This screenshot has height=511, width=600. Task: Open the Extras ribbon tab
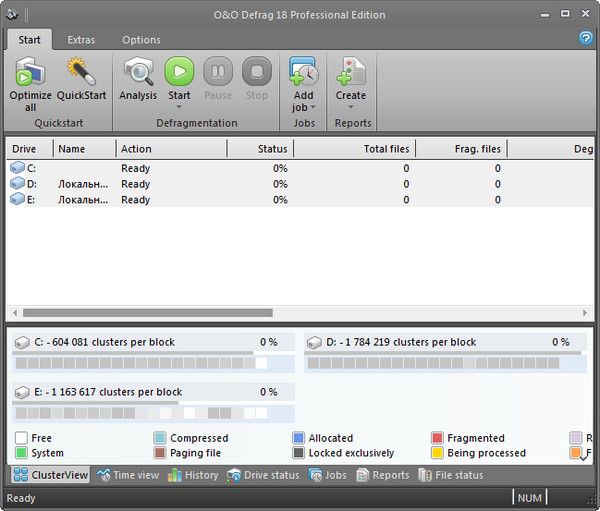[x=82, y=40]
